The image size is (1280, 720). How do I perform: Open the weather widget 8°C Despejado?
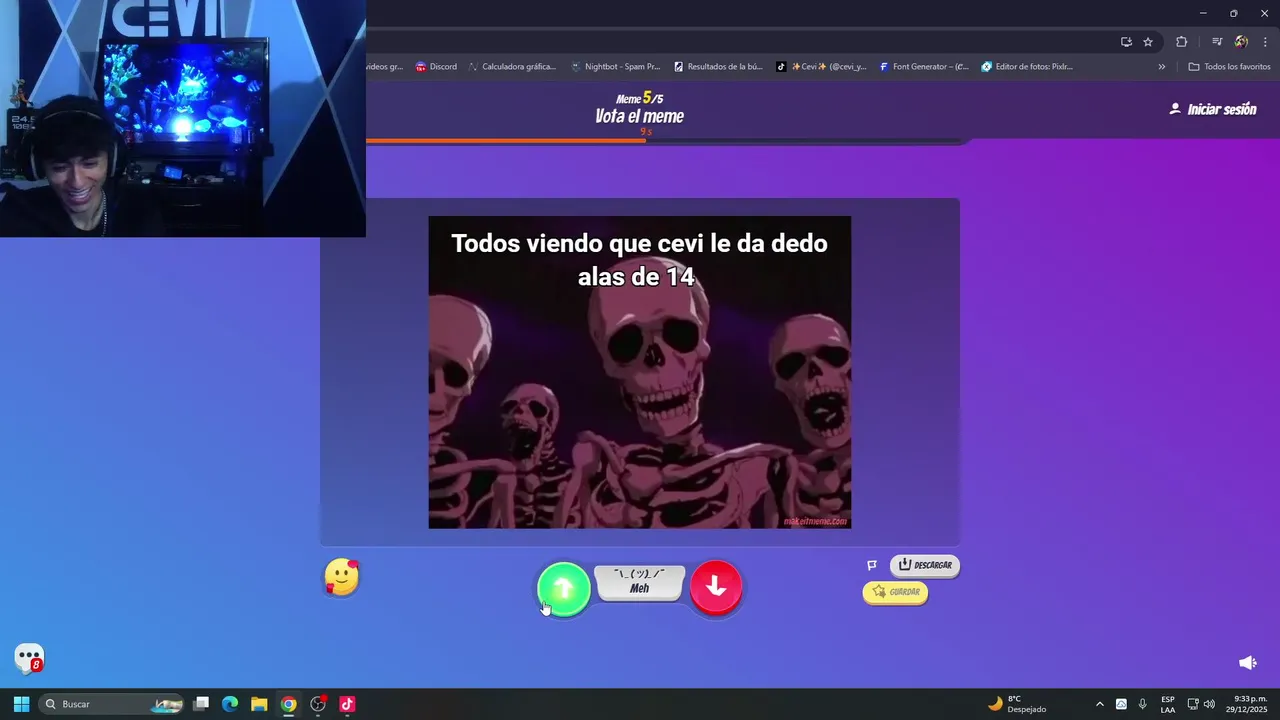1018,704
